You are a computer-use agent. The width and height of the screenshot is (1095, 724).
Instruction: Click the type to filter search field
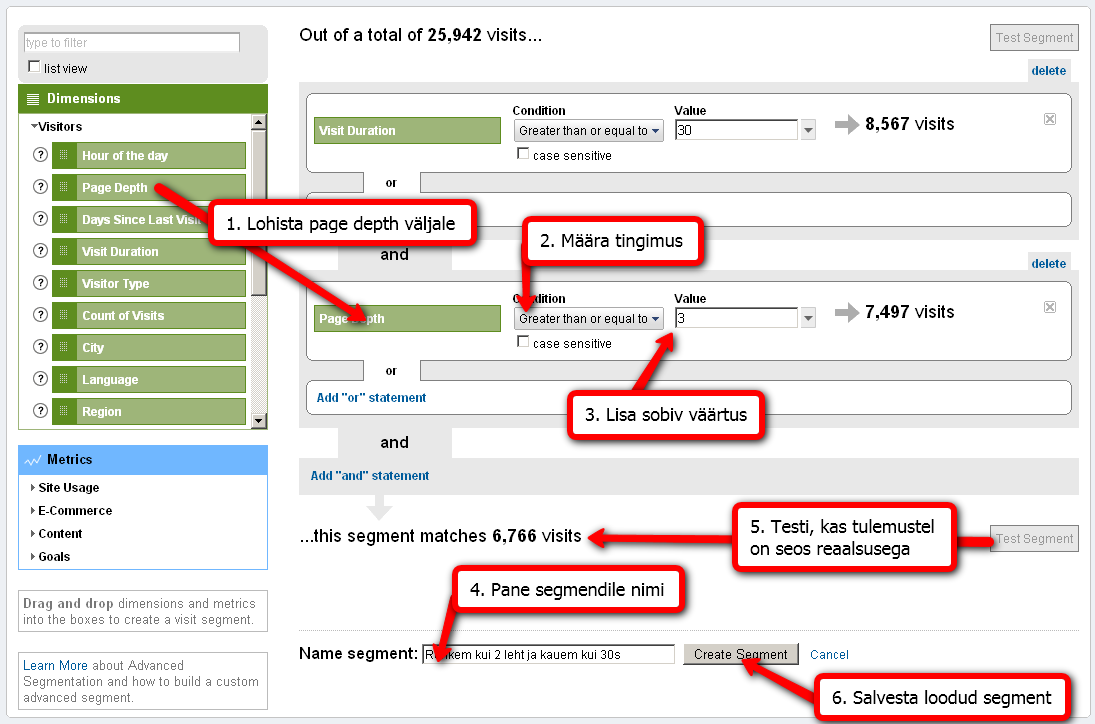tap(132, 43)
